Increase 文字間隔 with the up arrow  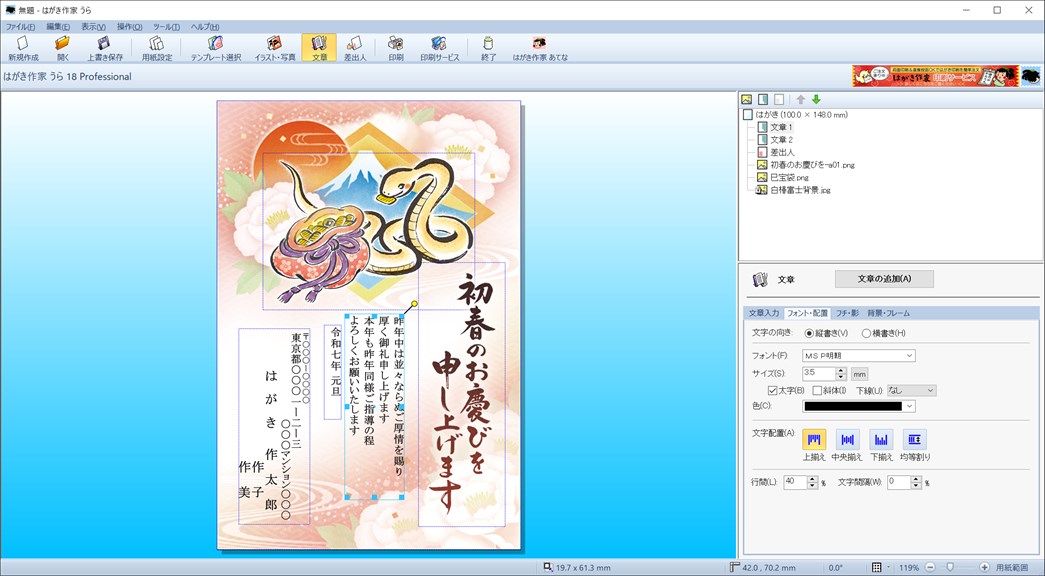[x=916, y=479]
